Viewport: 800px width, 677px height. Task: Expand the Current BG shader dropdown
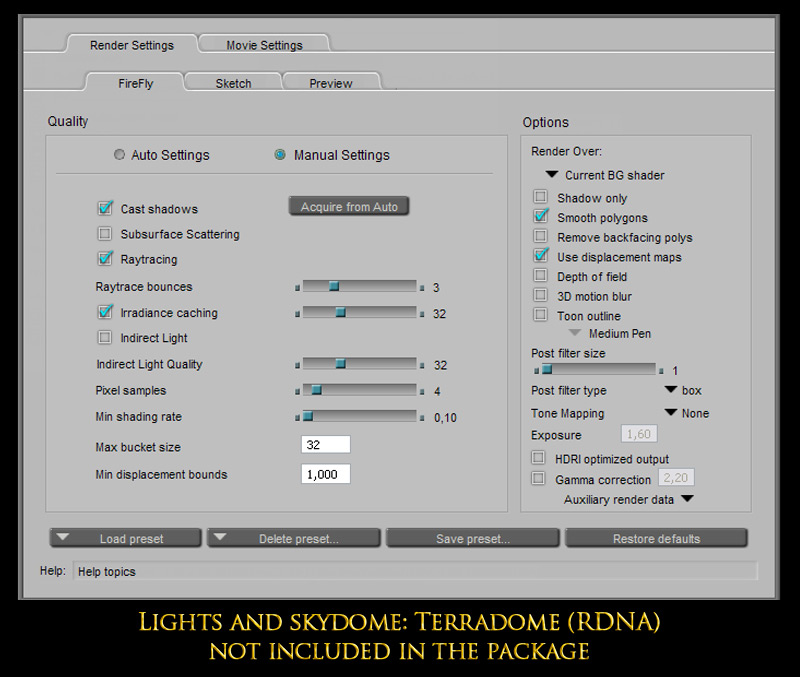pos(552,174)
